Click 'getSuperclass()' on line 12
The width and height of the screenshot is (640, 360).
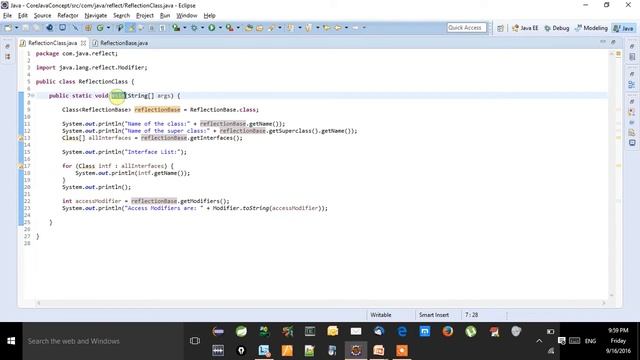pos(293,131)
